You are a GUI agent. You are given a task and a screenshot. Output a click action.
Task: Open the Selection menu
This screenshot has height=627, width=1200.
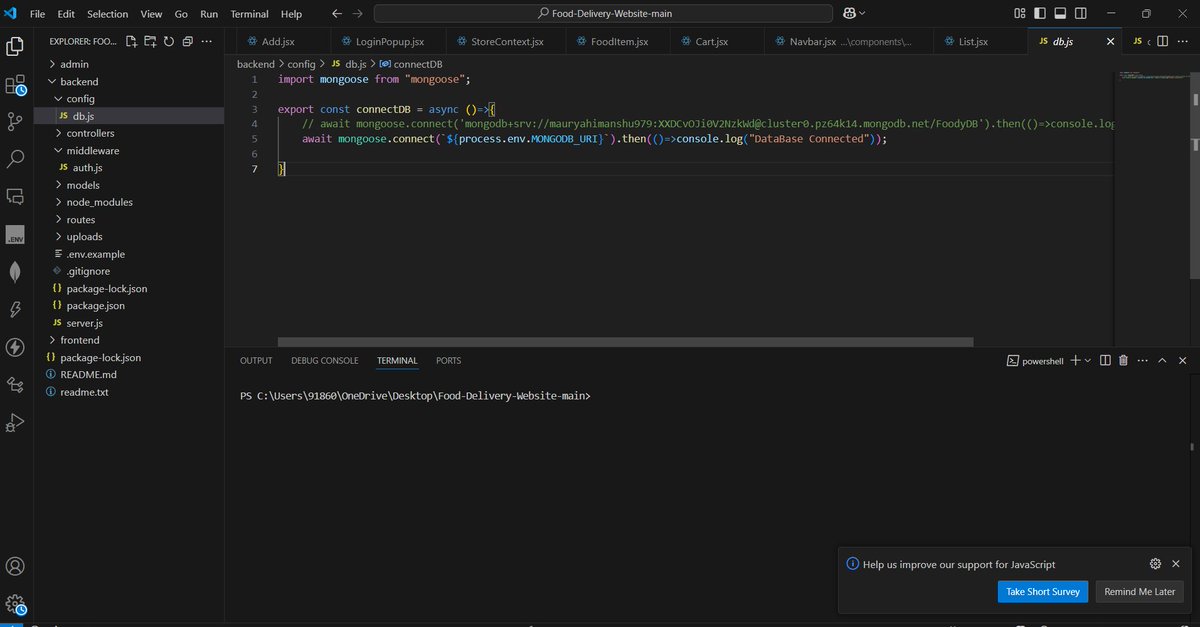point(107,14)
